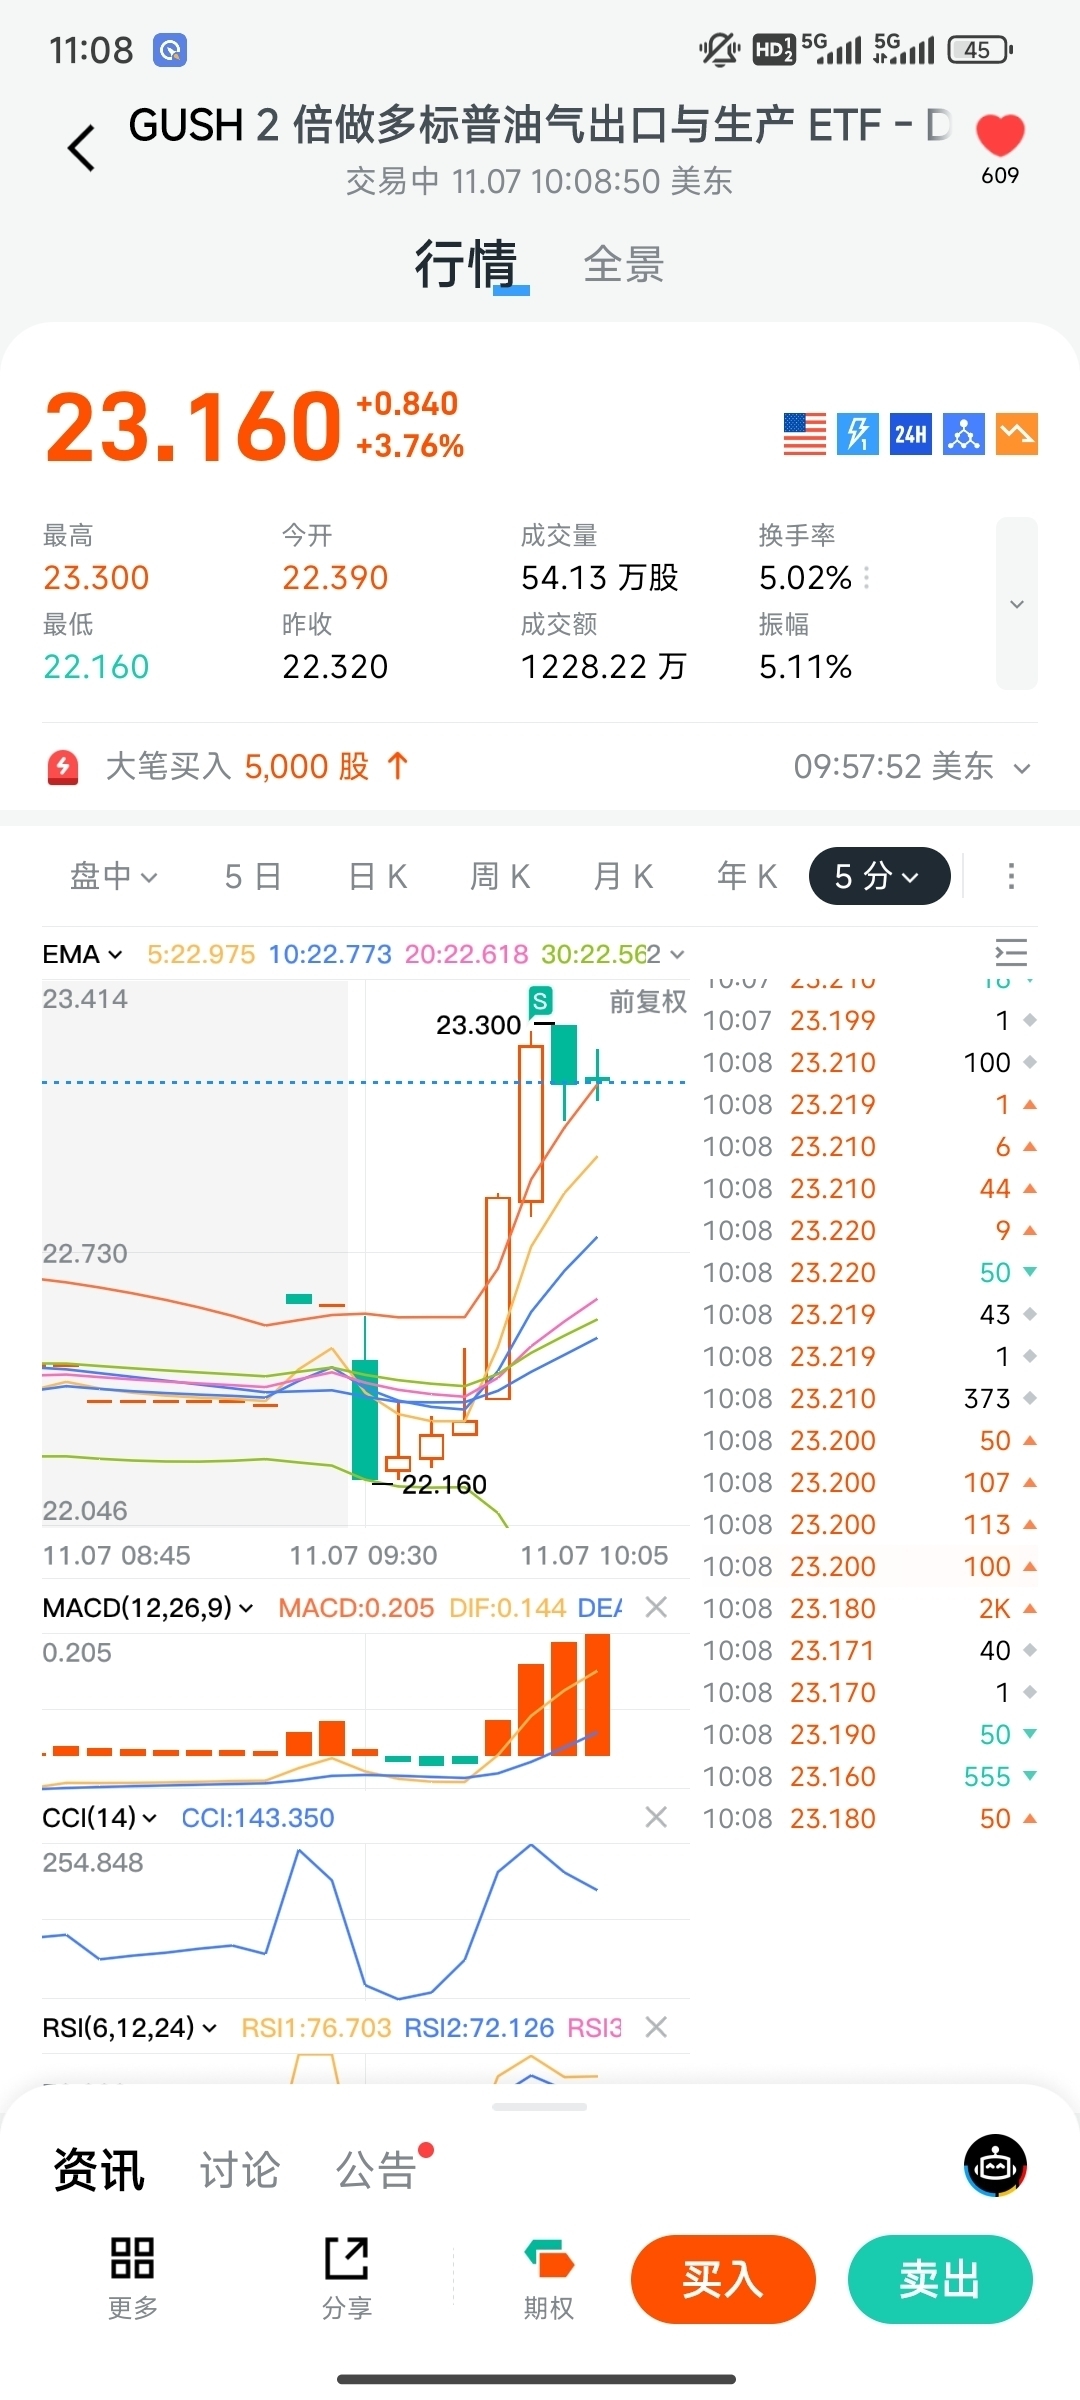
Task: Expand the quote details chevron panel
Action: click(1017, 603)
